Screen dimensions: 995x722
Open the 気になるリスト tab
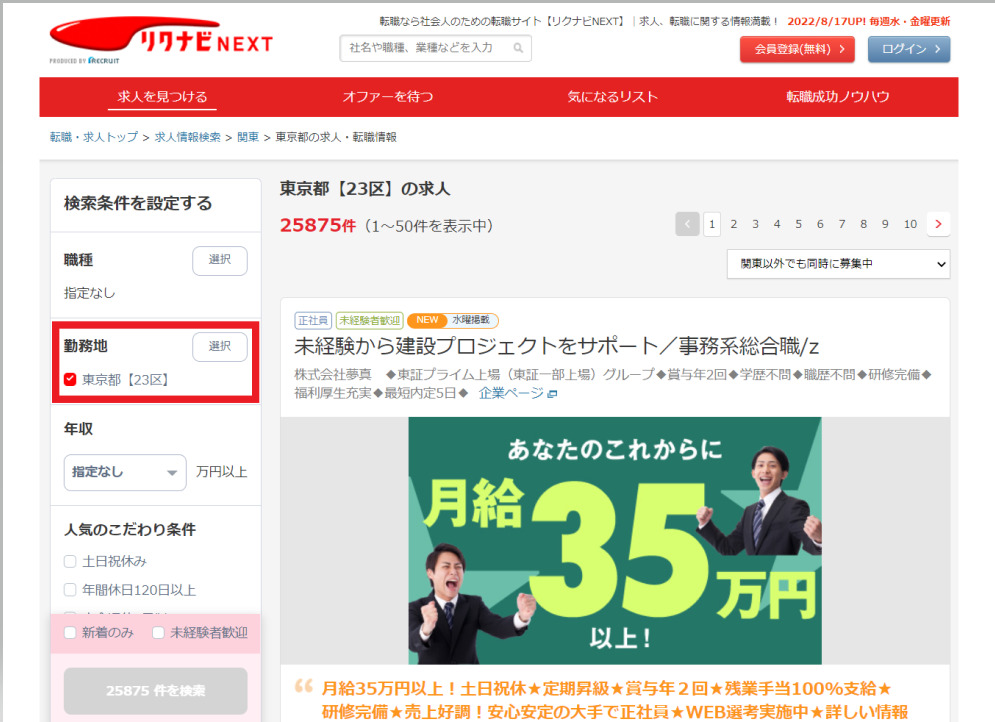[612, 96]
